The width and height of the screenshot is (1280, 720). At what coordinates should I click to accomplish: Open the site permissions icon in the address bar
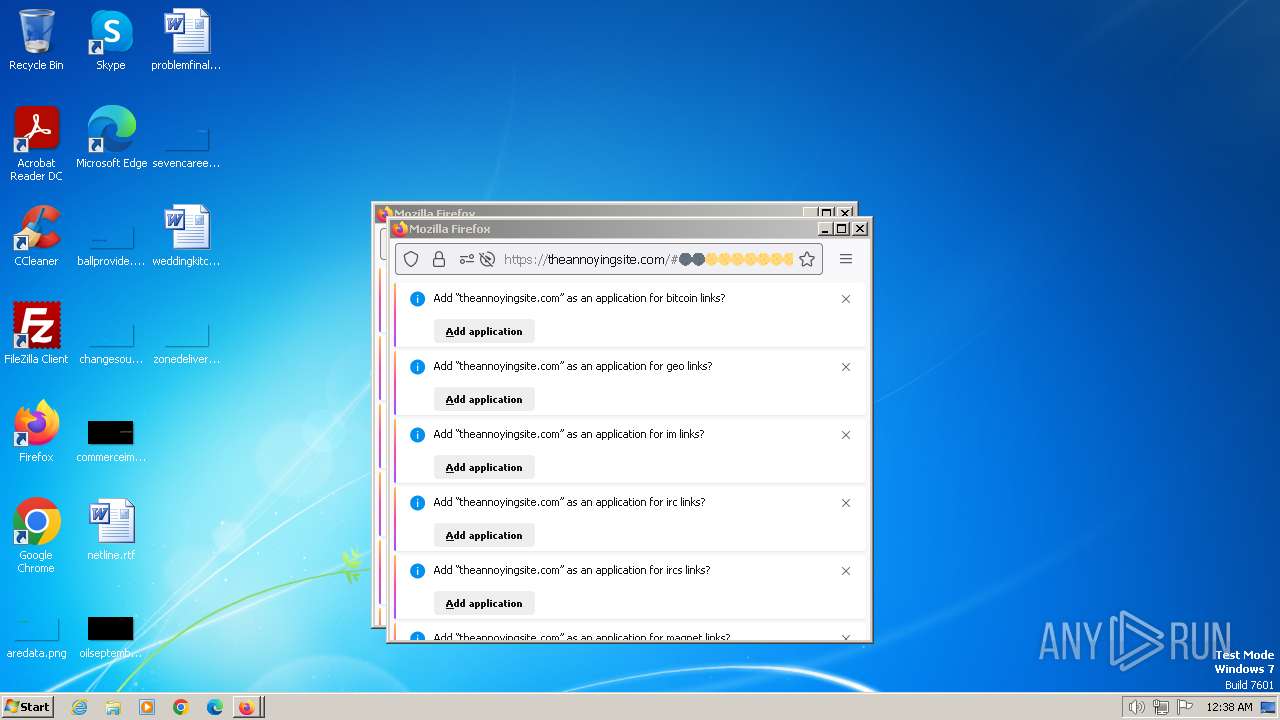[x=466, y=259]
